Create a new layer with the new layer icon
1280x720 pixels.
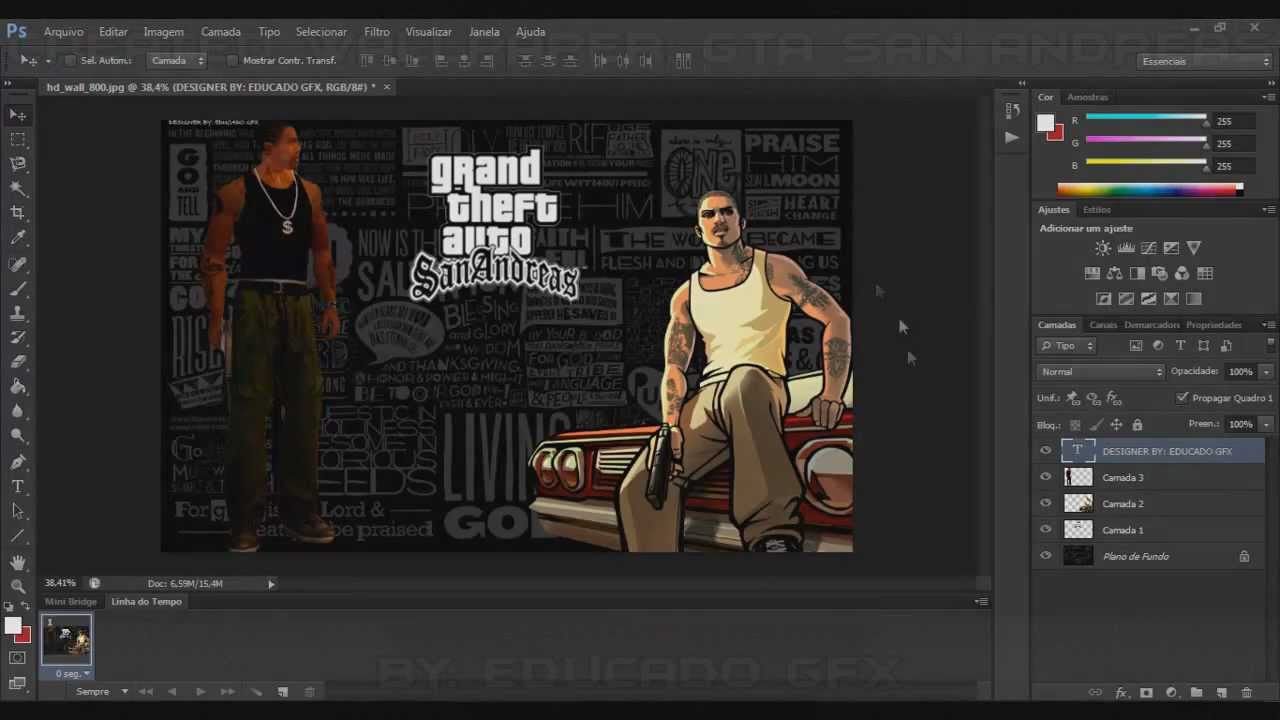pyautogui.click(x=1221, y=692)
